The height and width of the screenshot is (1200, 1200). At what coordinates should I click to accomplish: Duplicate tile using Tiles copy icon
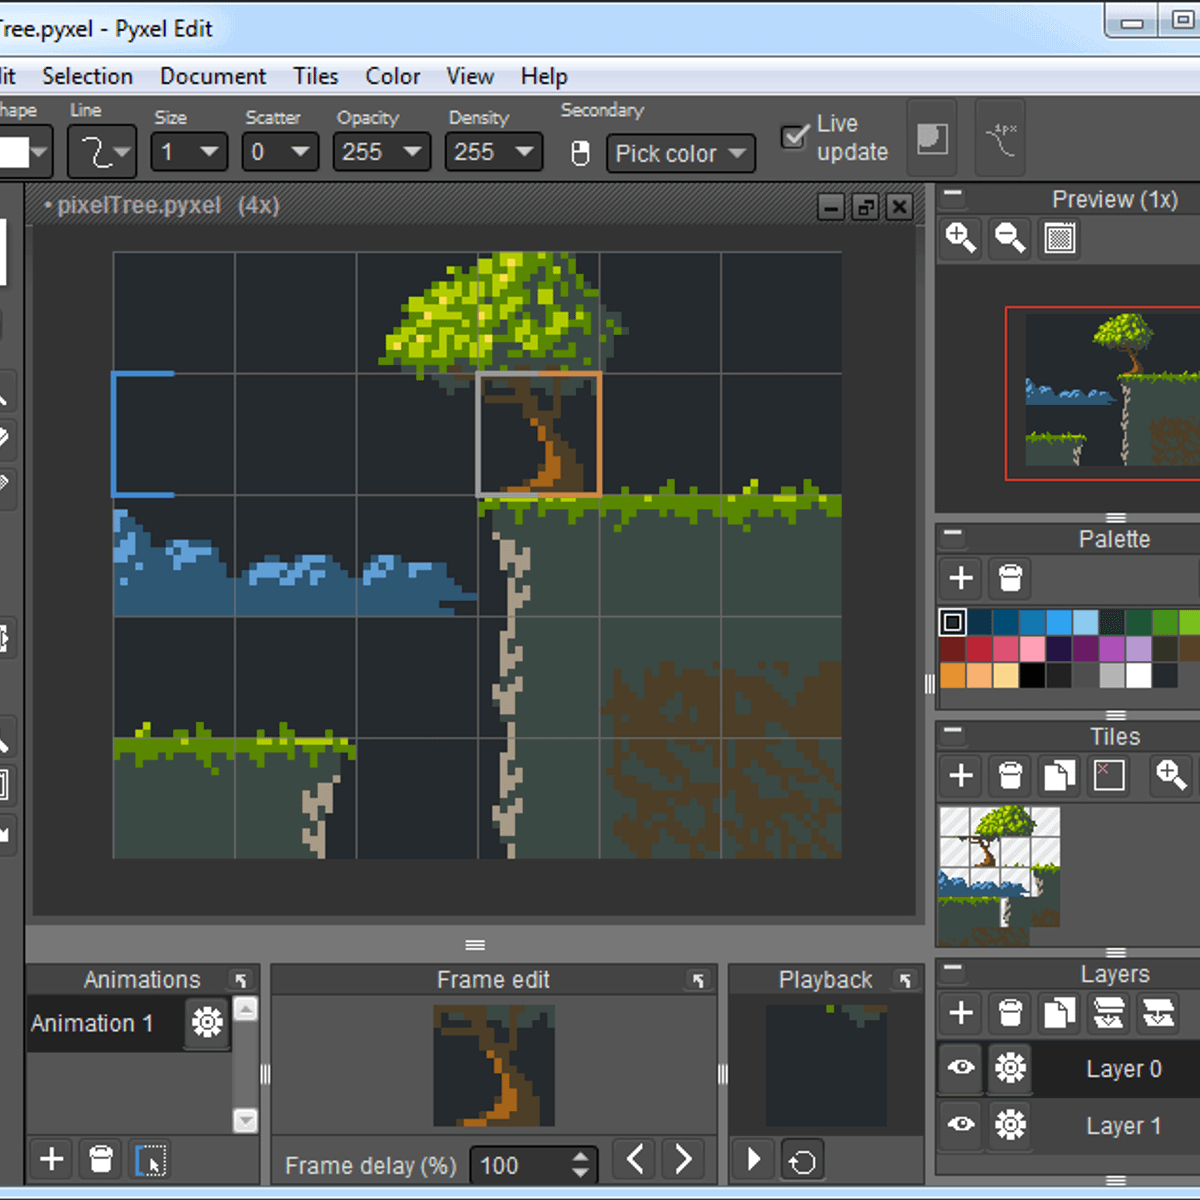1059,775
